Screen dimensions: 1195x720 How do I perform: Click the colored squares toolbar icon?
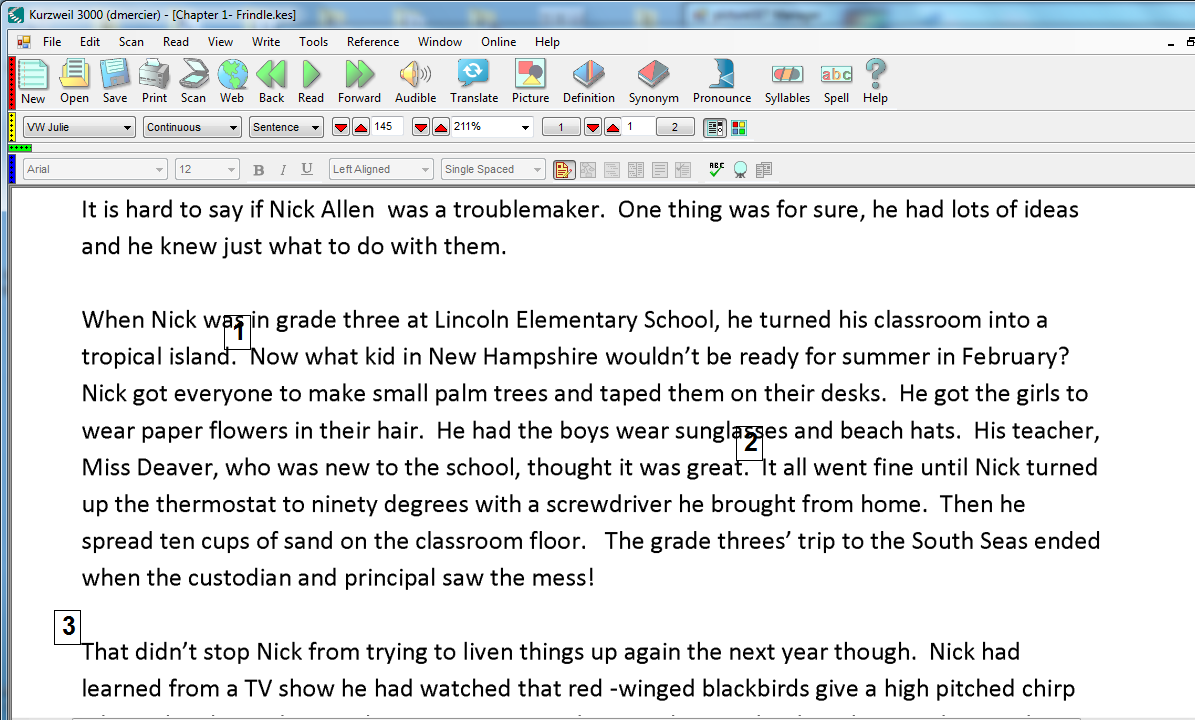(x=738, y=128)
